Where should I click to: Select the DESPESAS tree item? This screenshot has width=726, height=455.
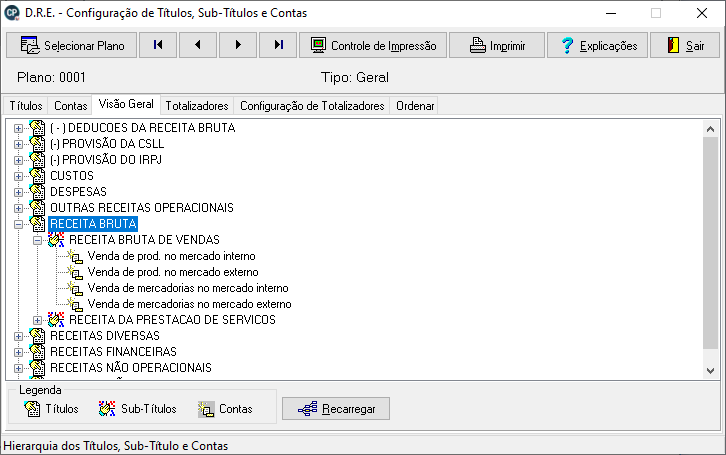78,192
